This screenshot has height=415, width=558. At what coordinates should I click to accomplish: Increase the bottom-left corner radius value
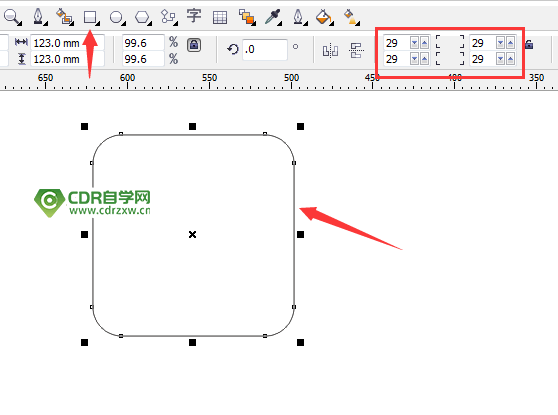[424, 58]
